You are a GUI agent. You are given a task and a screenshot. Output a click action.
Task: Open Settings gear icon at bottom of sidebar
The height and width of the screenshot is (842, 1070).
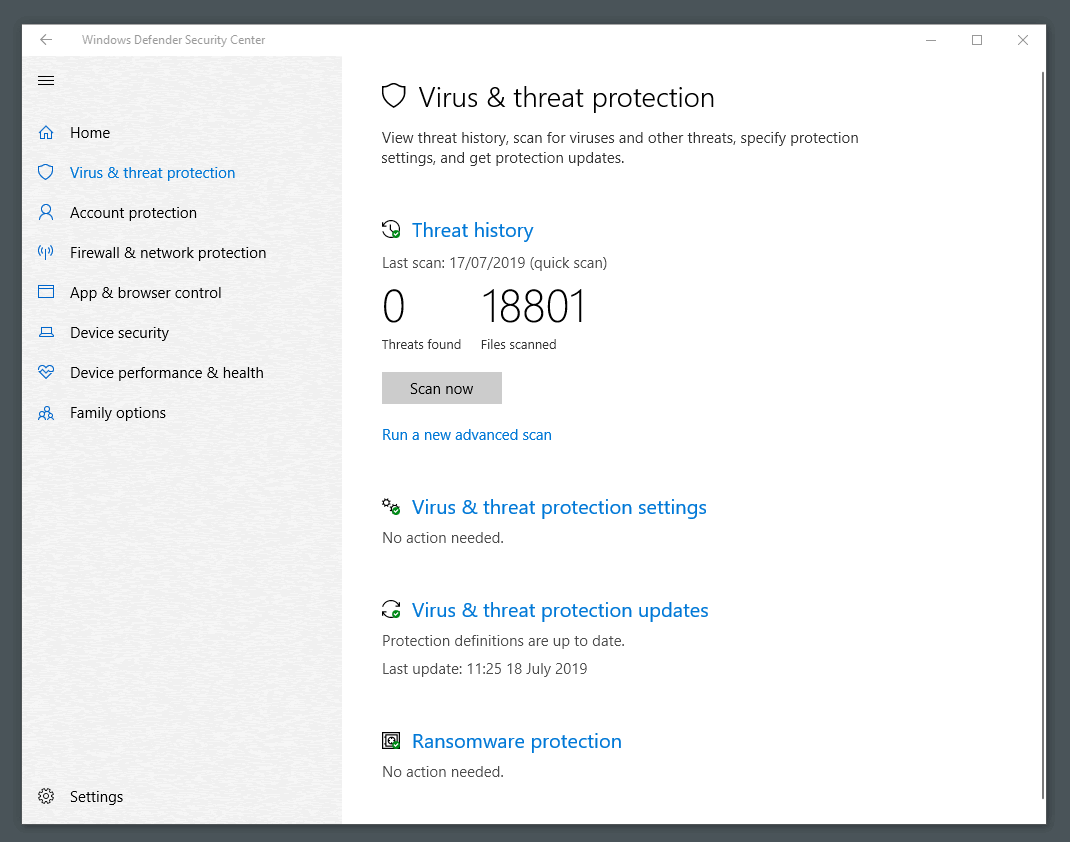click(46, 796)
